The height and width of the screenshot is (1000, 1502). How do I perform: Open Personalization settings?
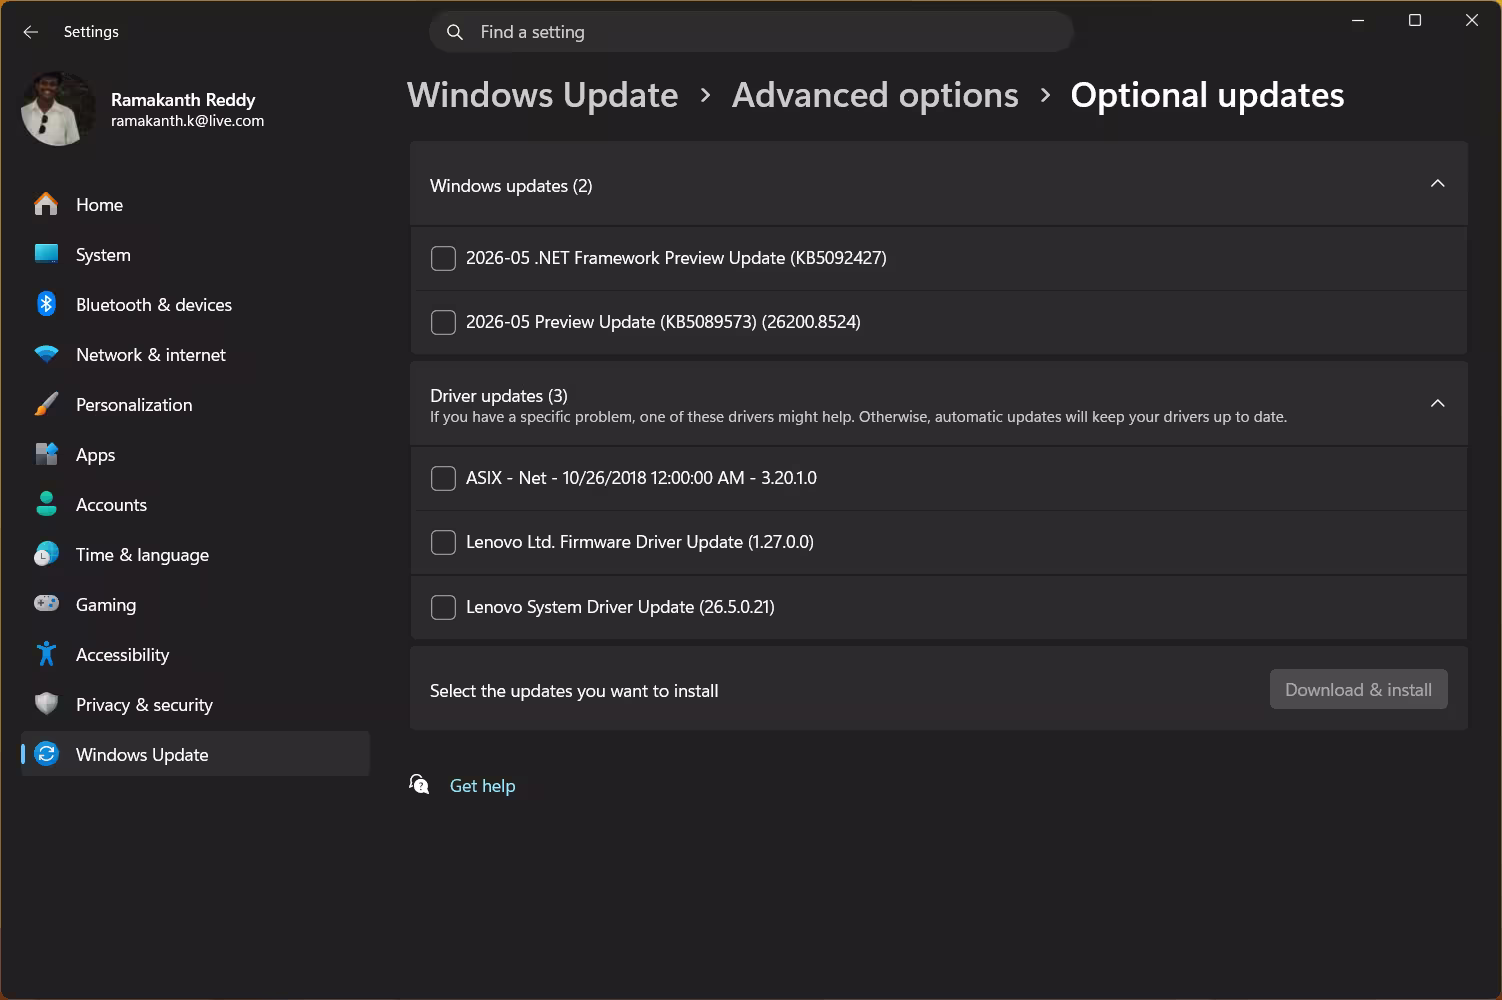[x=195, y=404]
